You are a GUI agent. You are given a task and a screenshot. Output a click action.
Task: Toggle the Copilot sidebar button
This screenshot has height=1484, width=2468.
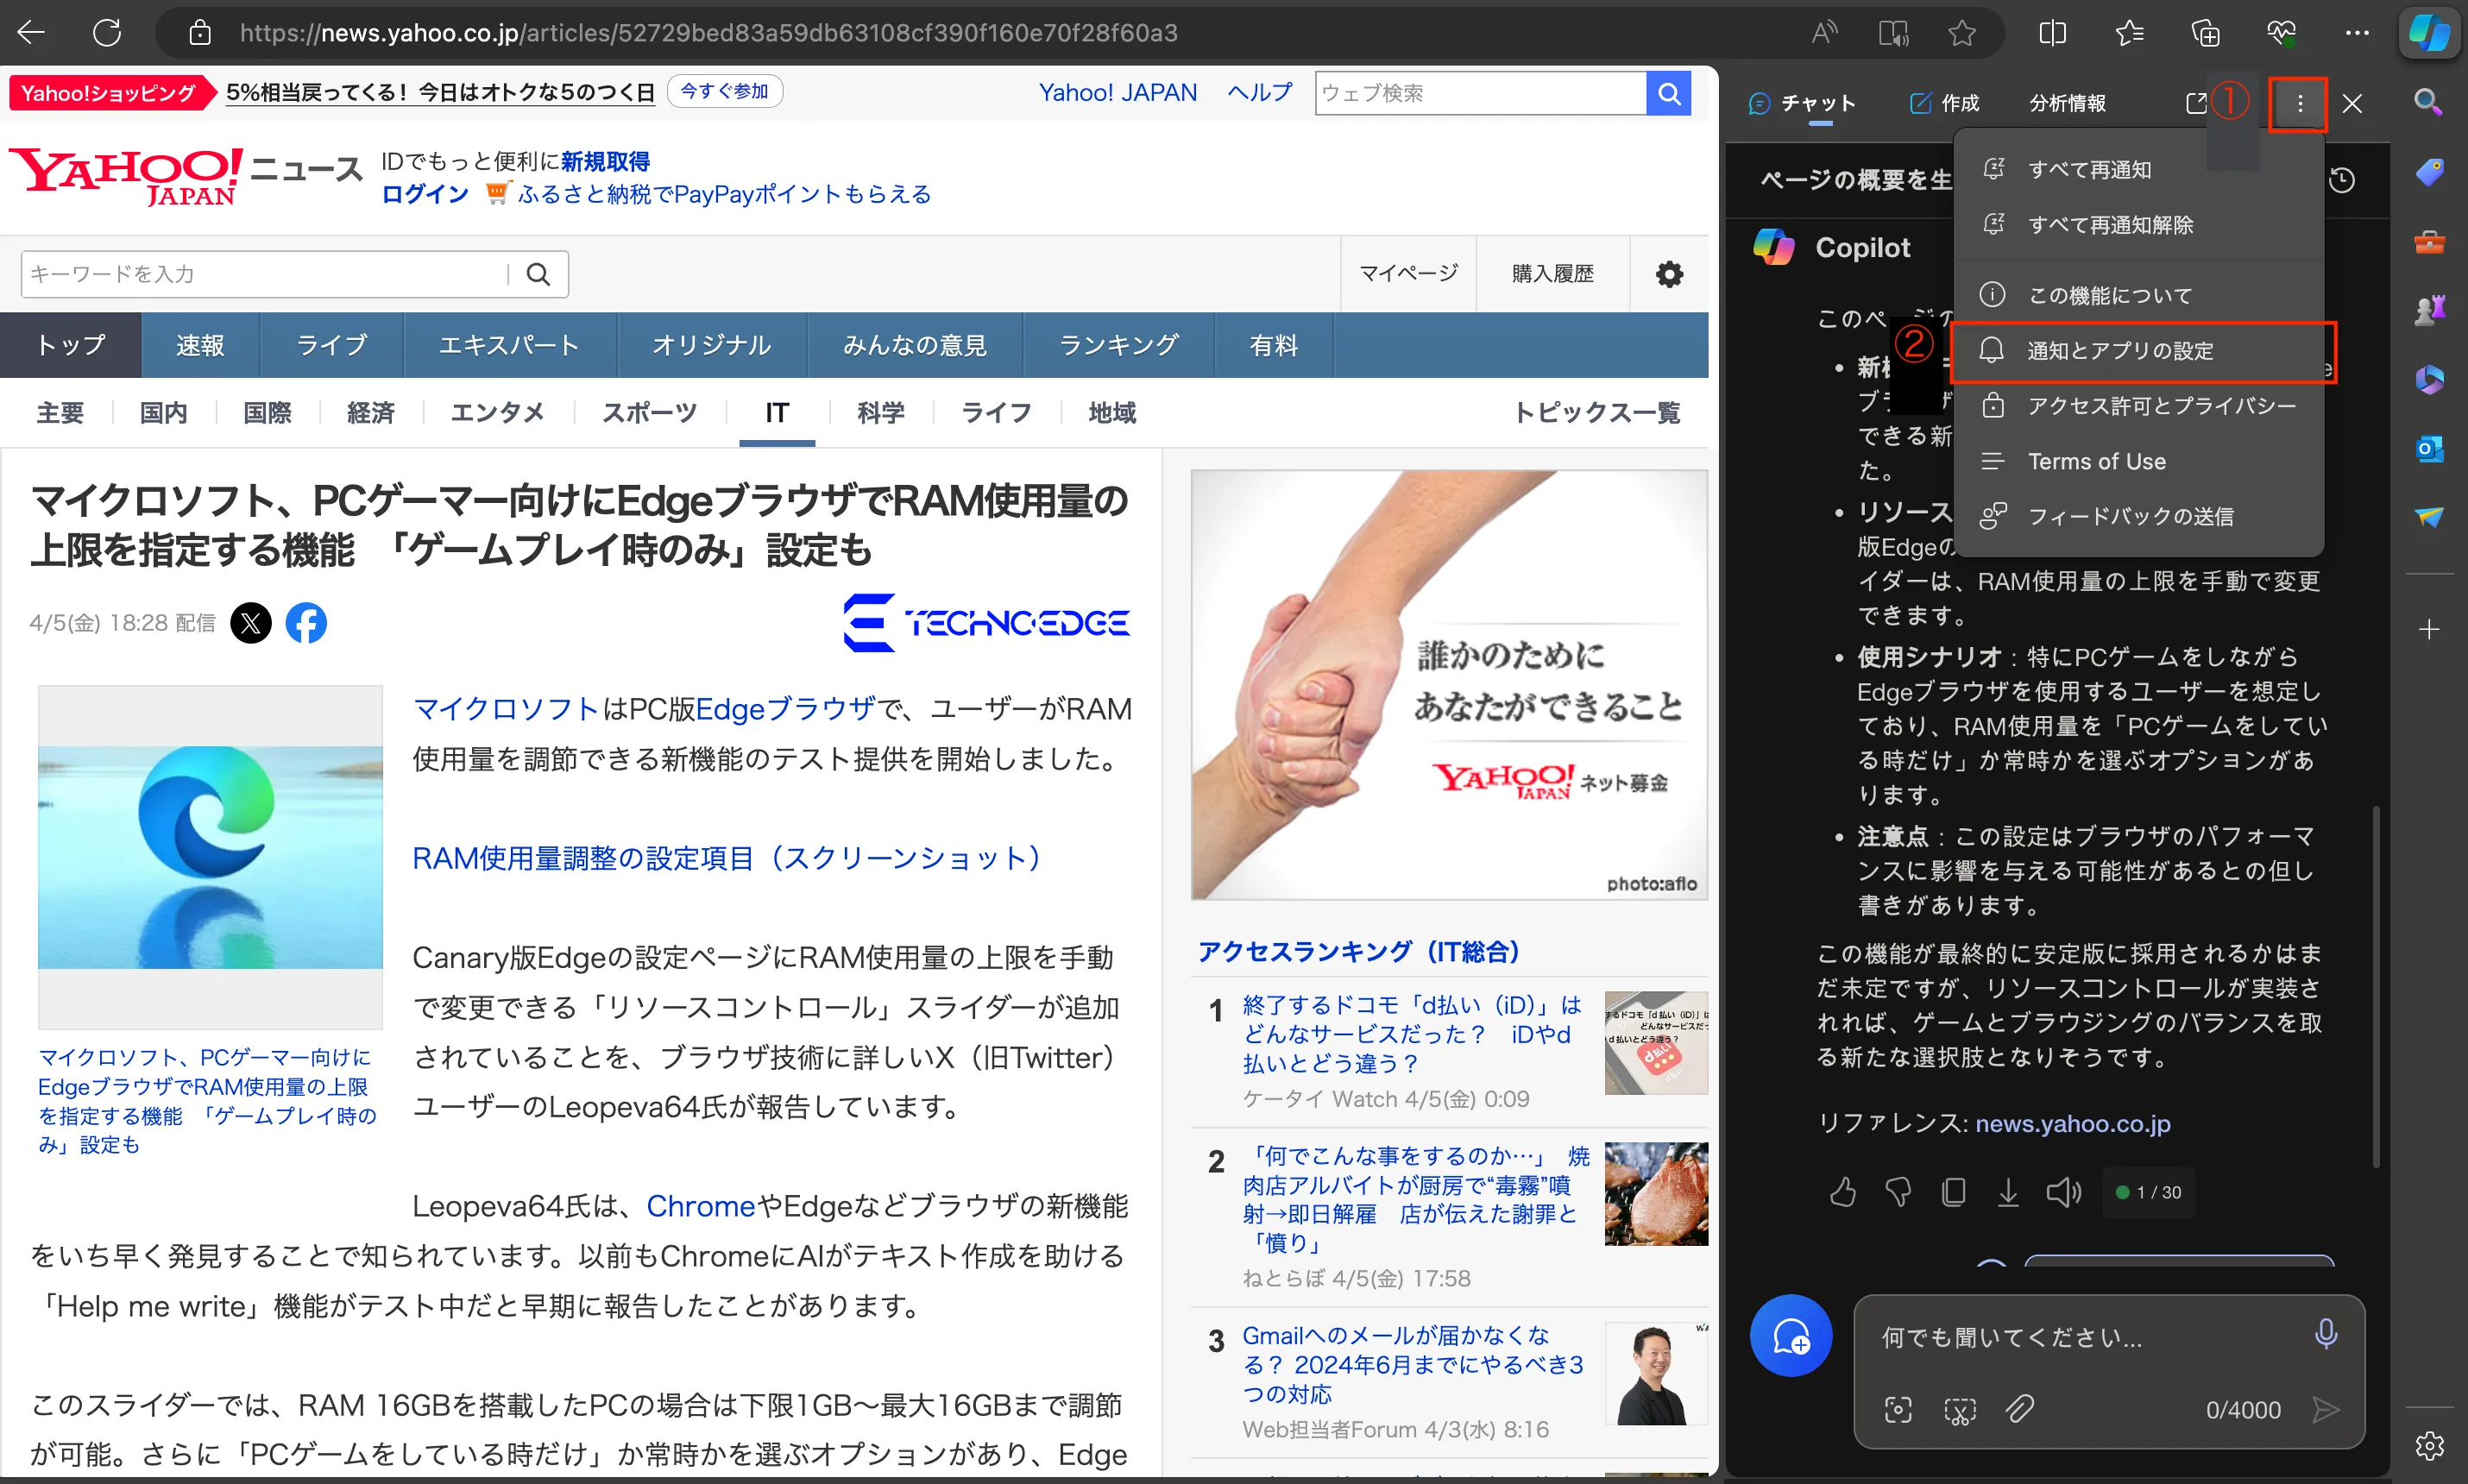(x=2429, y=33)
